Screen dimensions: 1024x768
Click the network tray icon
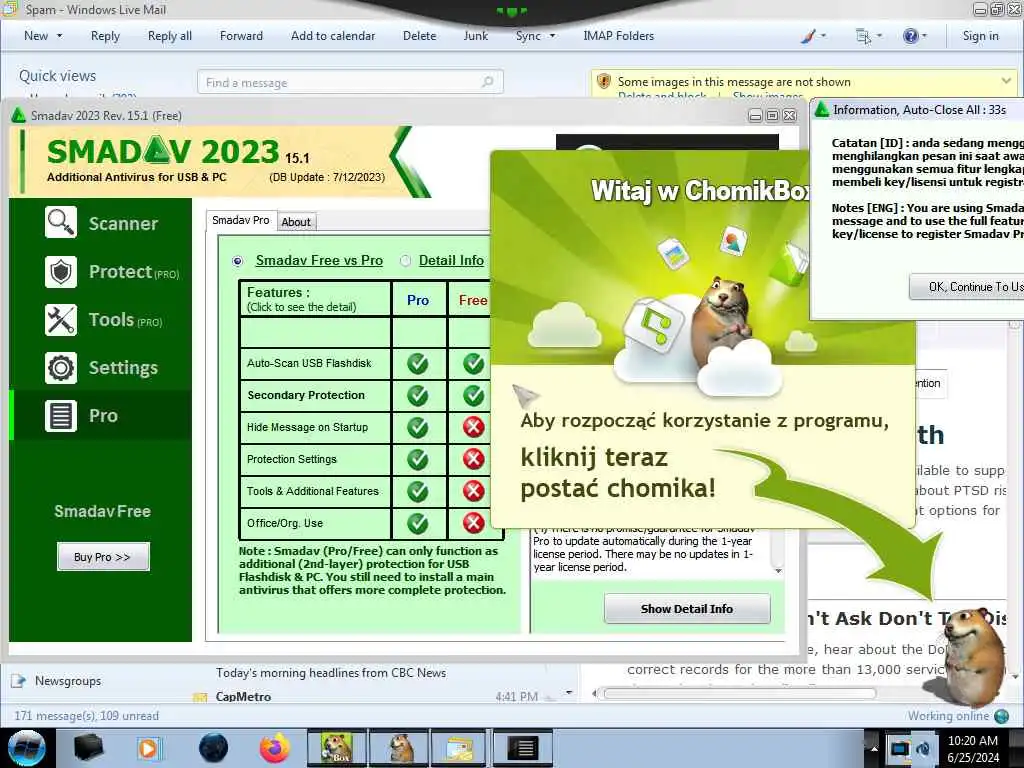pos(900,748)
